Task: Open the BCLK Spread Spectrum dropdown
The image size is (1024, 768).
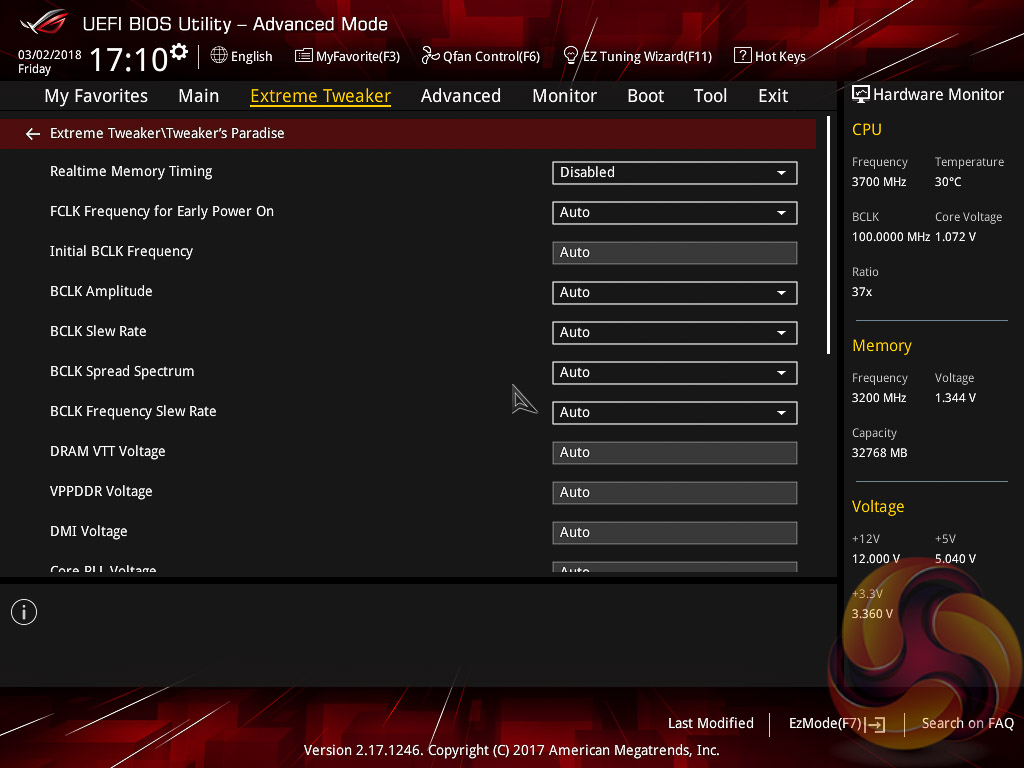Action: coord(675,372)
